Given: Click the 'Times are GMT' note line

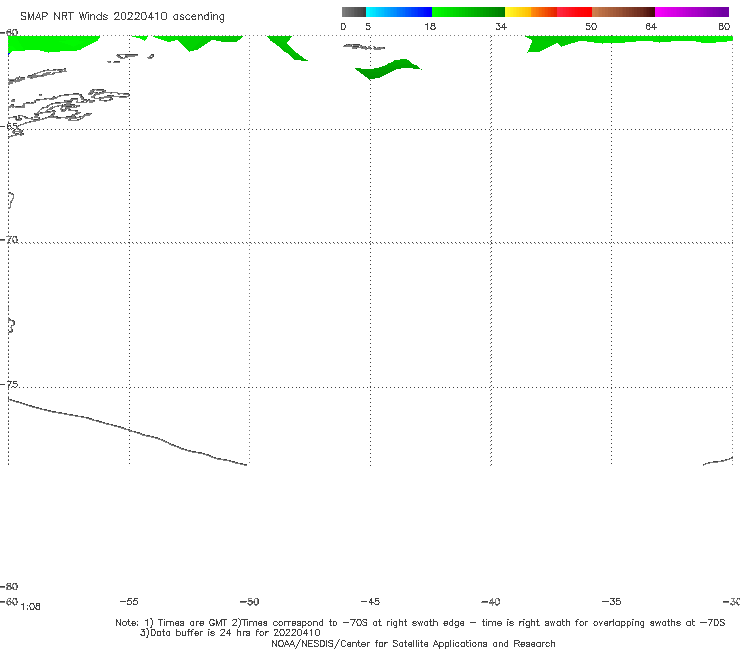Looking at the screenshot, I should 420,623.
